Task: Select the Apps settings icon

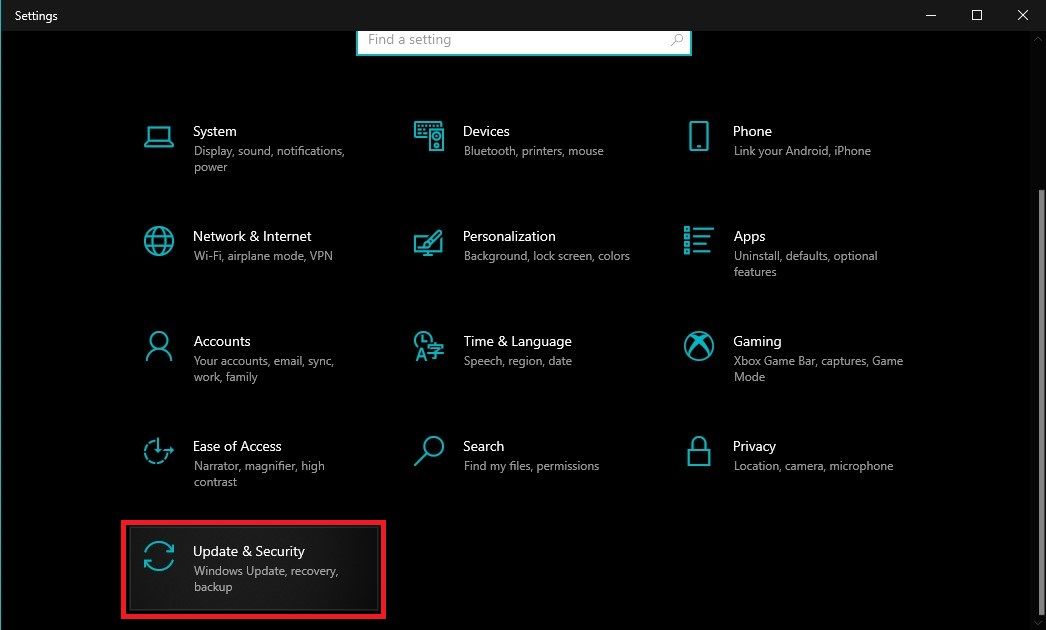Action: pos(698,241)
